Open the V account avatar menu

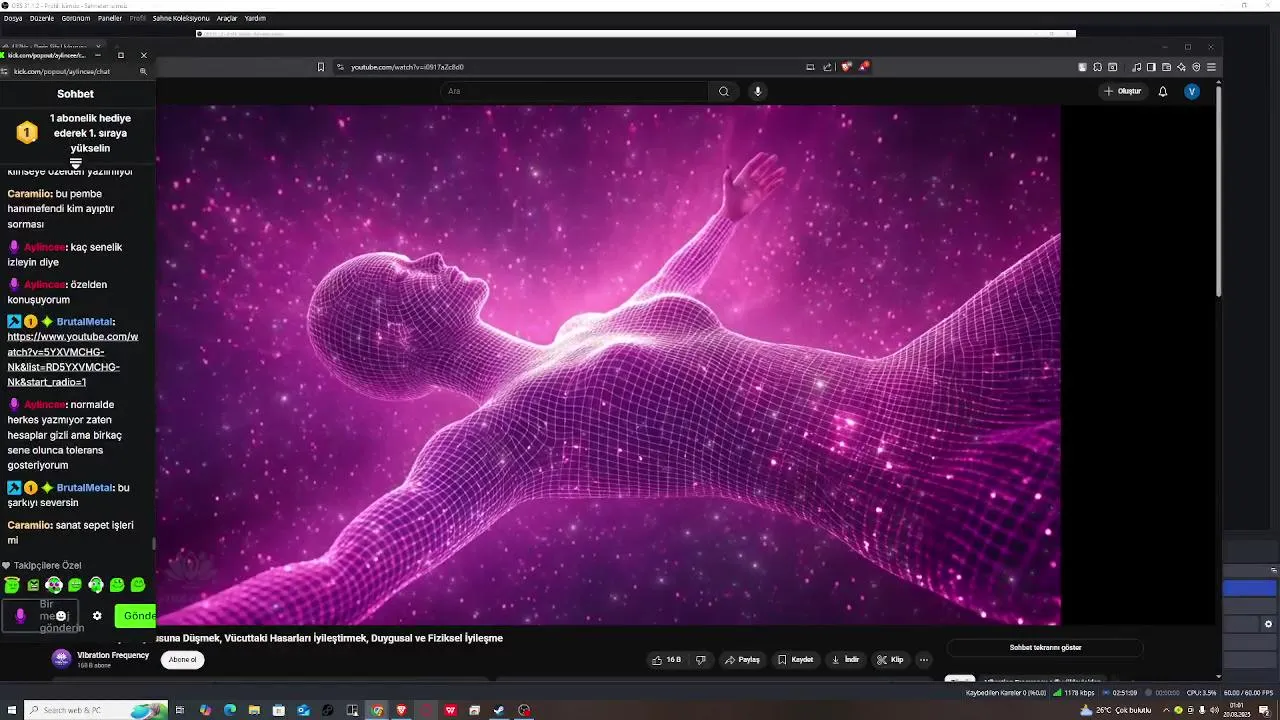[x=1192, y=91]
